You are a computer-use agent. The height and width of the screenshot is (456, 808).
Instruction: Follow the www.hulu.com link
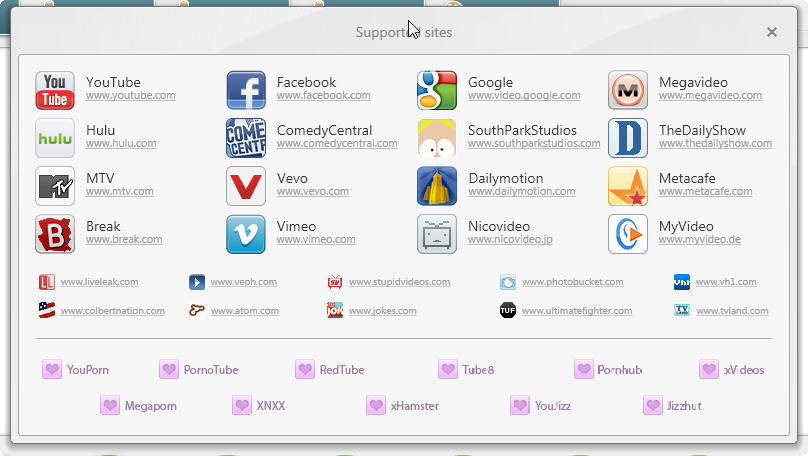121,144
